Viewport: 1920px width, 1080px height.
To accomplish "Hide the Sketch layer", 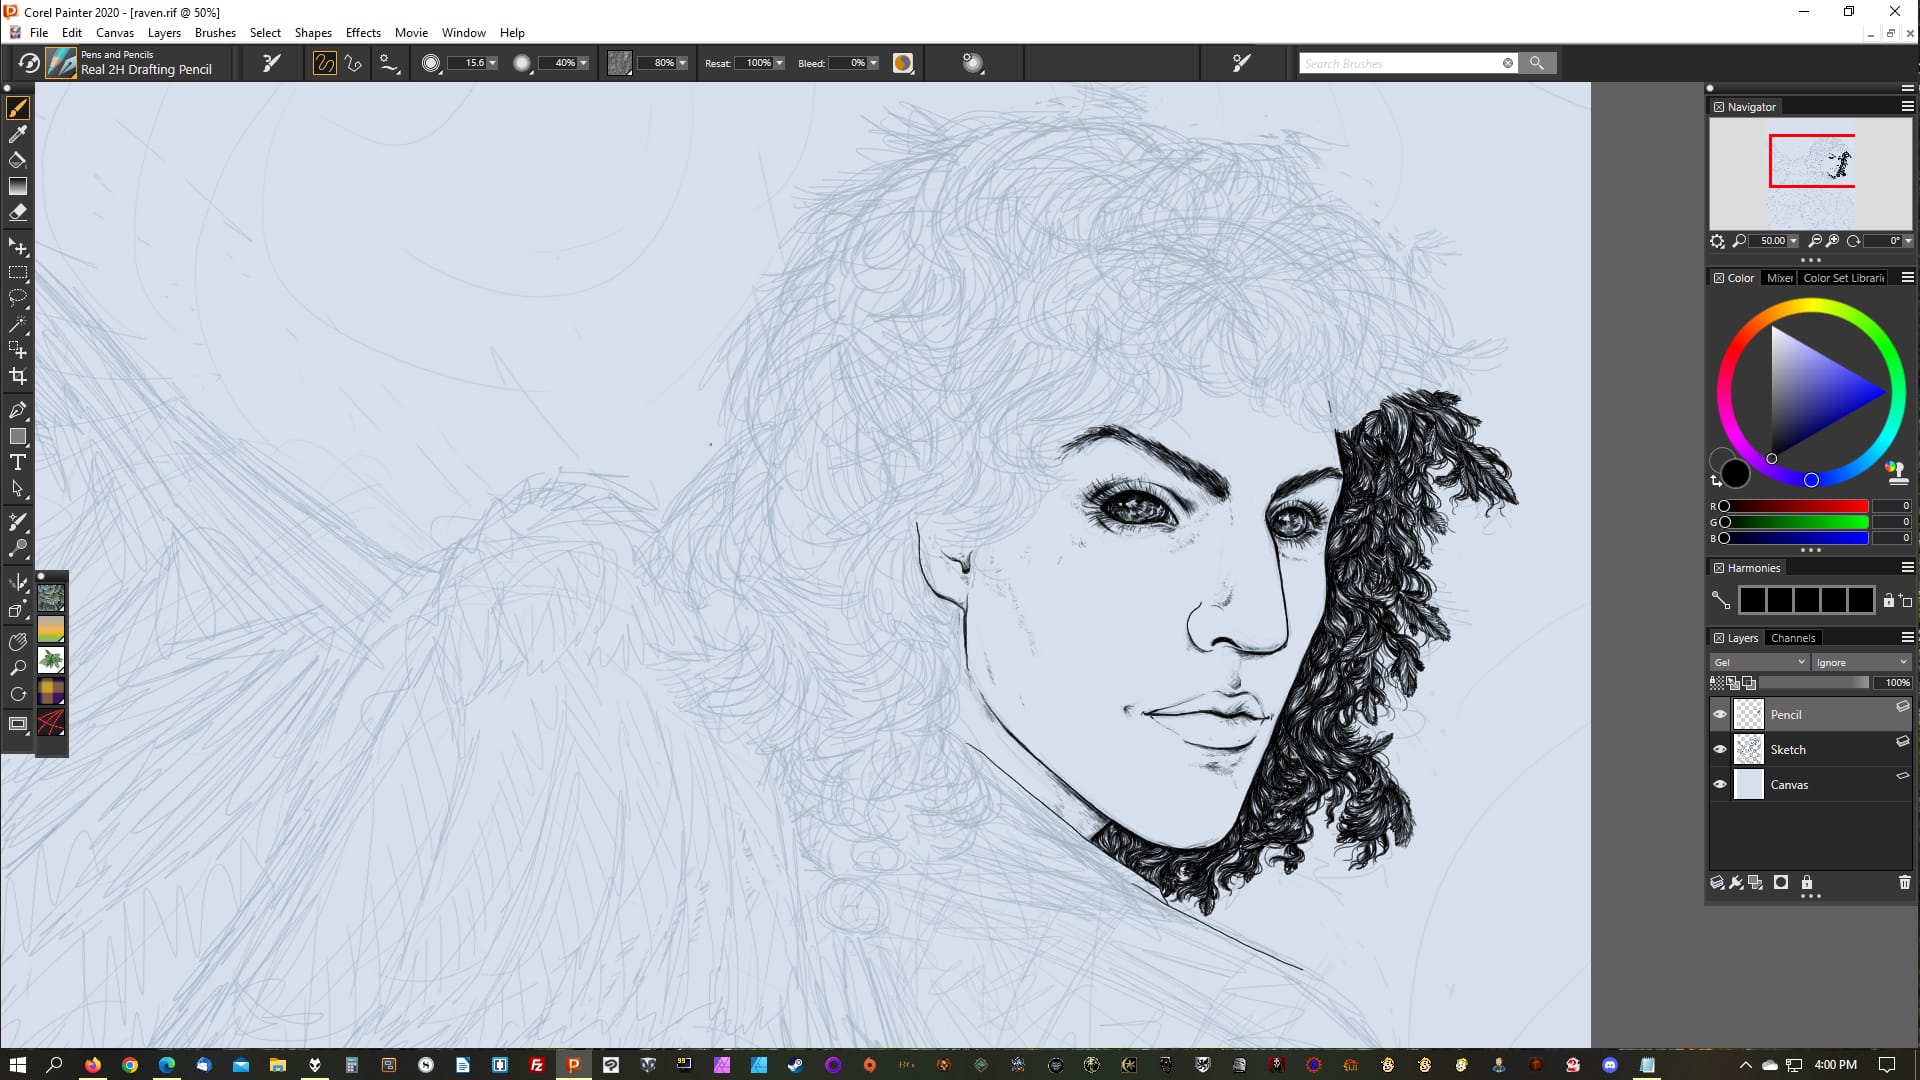I will point(1720,749).
